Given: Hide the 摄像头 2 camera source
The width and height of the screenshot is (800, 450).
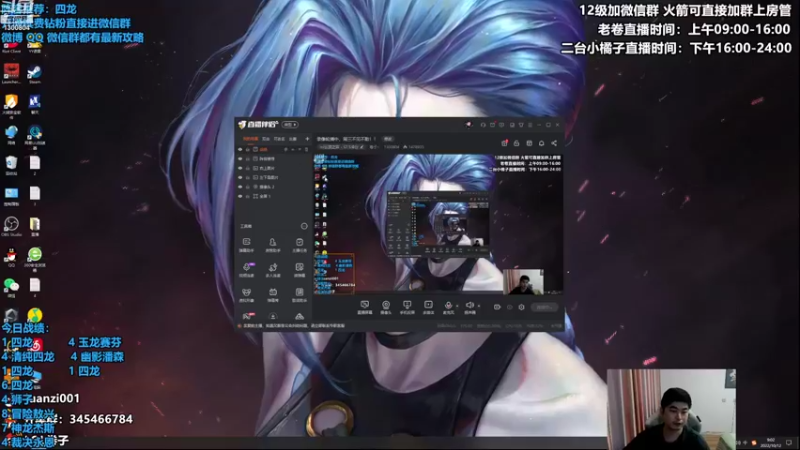Looking at the screenshot, I should tap(240, 187).
